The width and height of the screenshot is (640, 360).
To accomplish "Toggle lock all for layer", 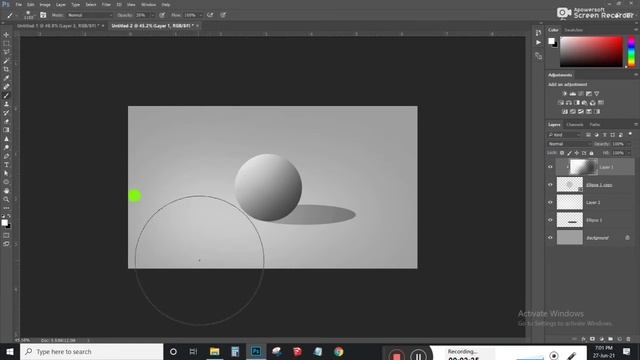I will click(x=591, y=153).
